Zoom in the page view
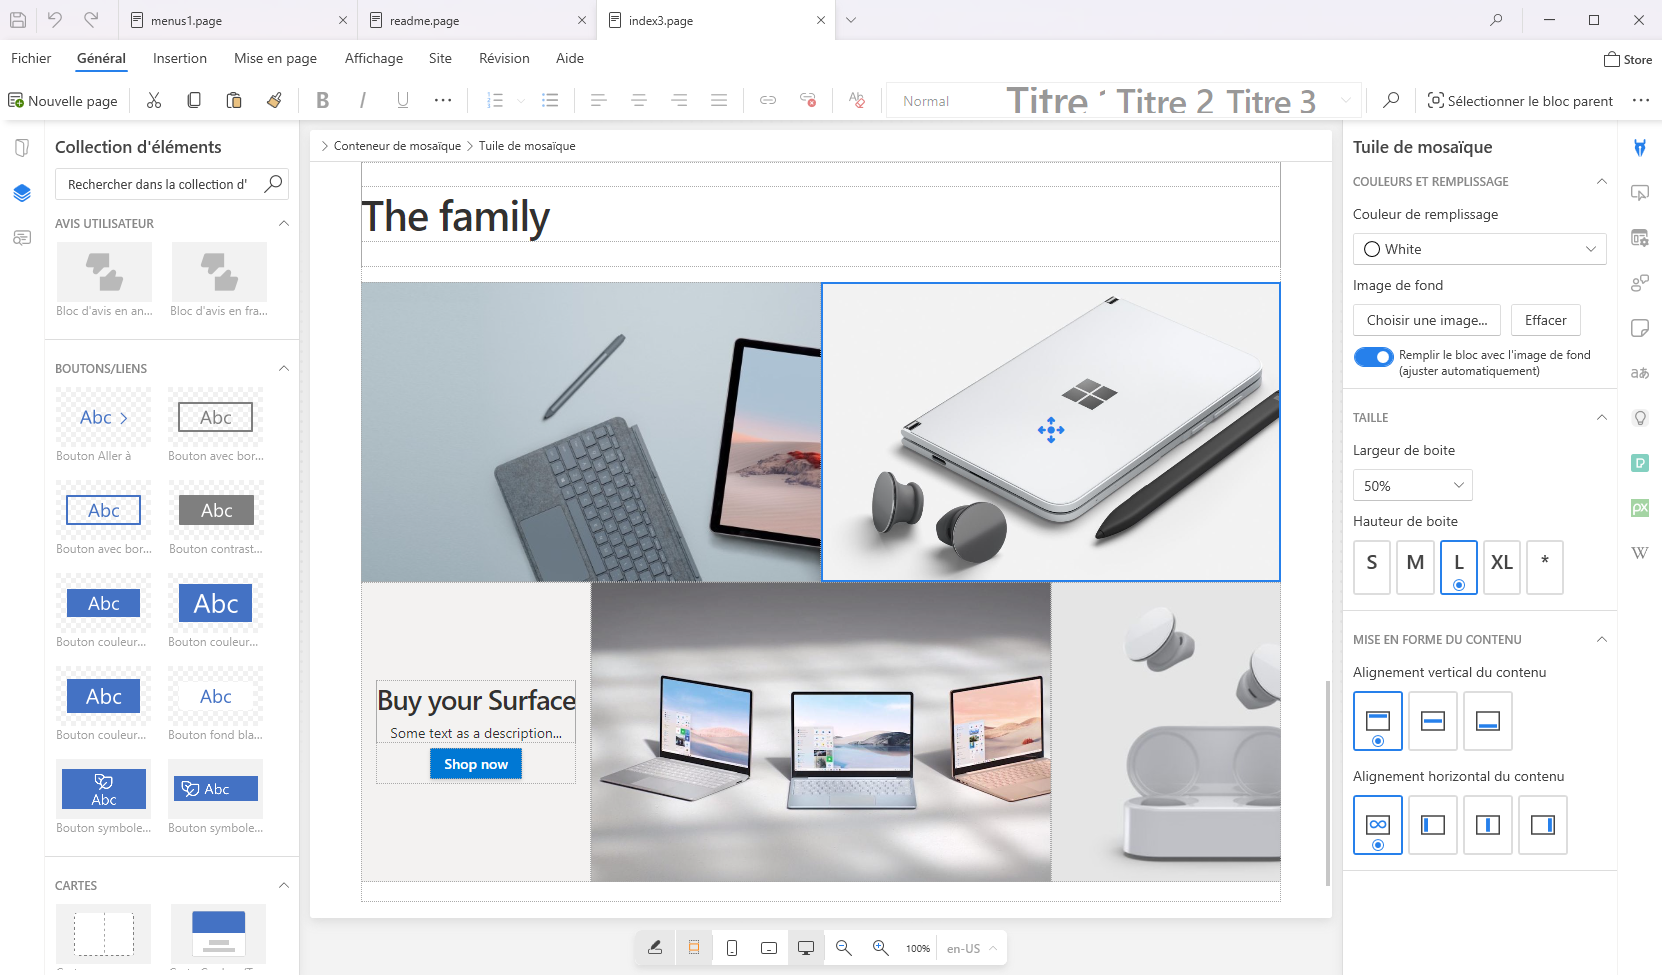Screen dimensions: 1662x975 [x=881, y=948]
